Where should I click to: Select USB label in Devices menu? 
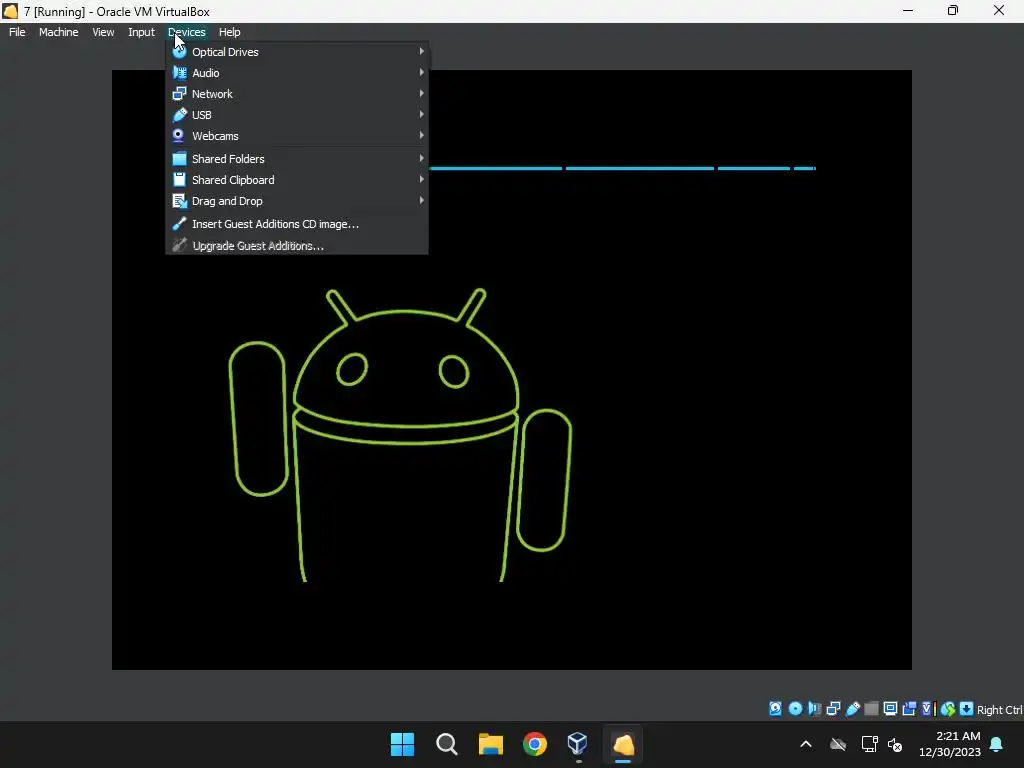tap(202, 115)
